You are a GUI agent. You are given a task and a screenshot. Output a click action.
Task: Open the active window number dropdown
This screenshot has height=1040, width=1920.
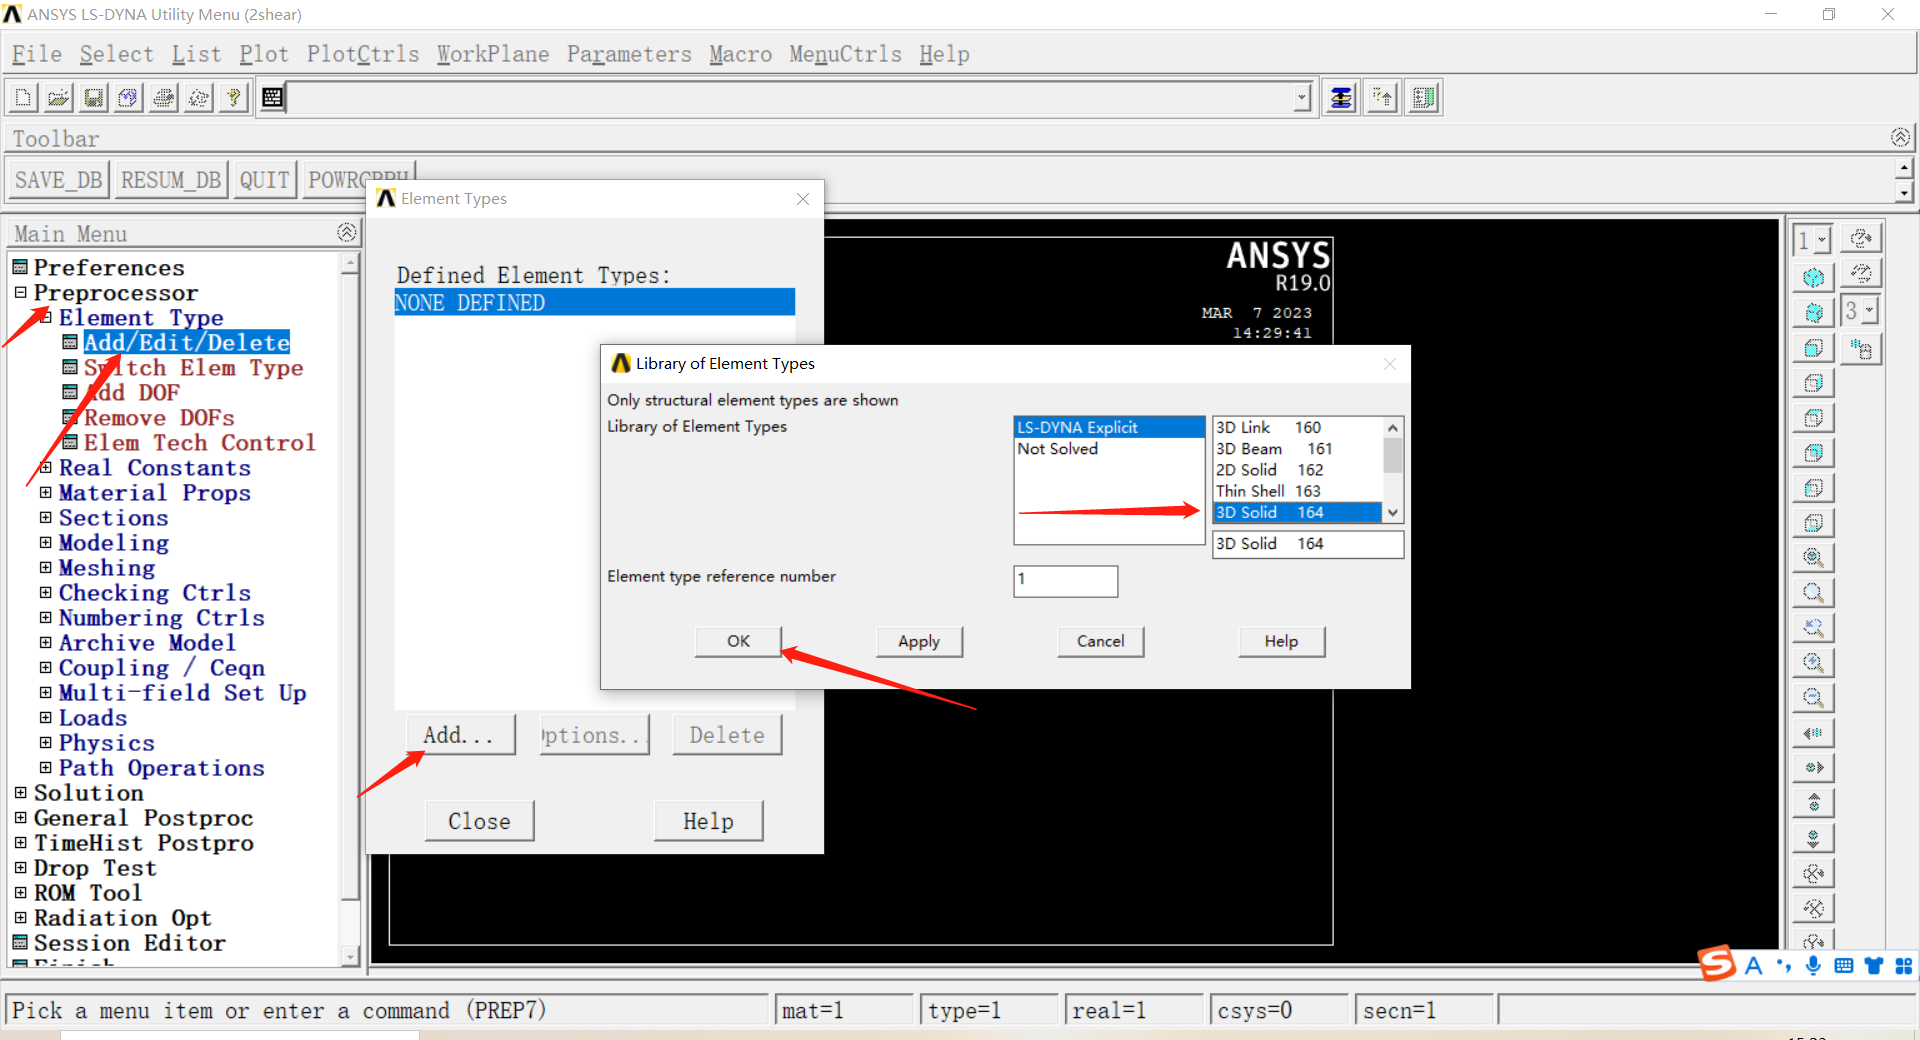(x=1822, y=239)
